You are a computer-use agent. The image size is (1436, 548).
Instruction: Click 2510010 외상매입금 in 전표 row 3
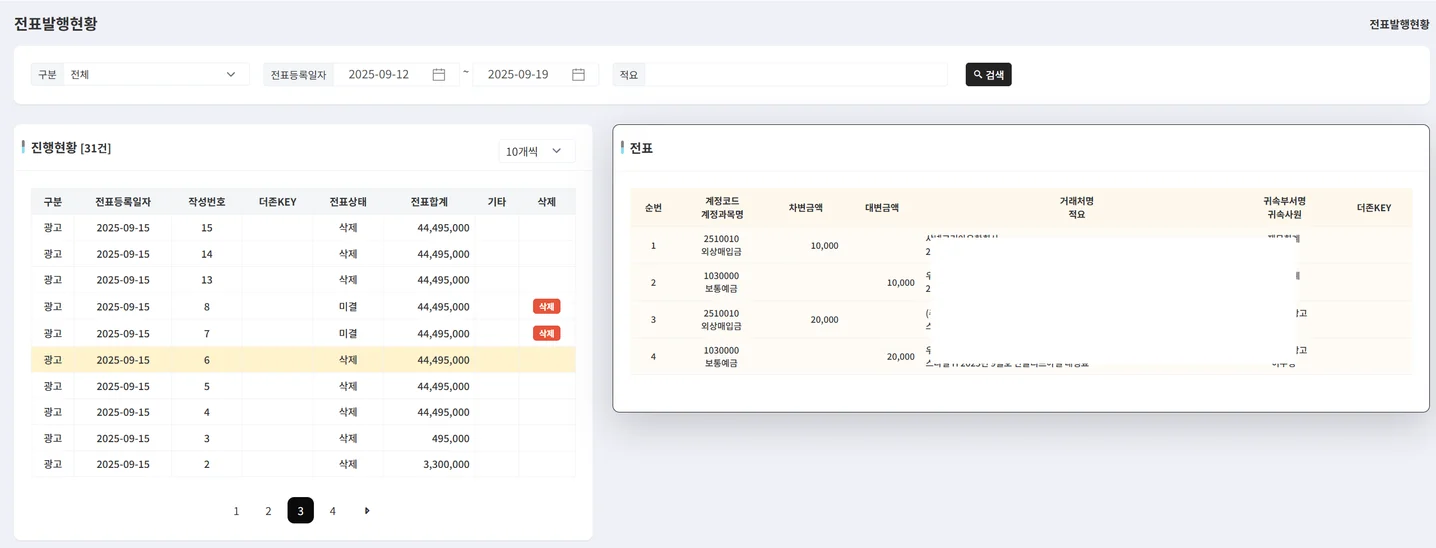[x=721, y=319]
